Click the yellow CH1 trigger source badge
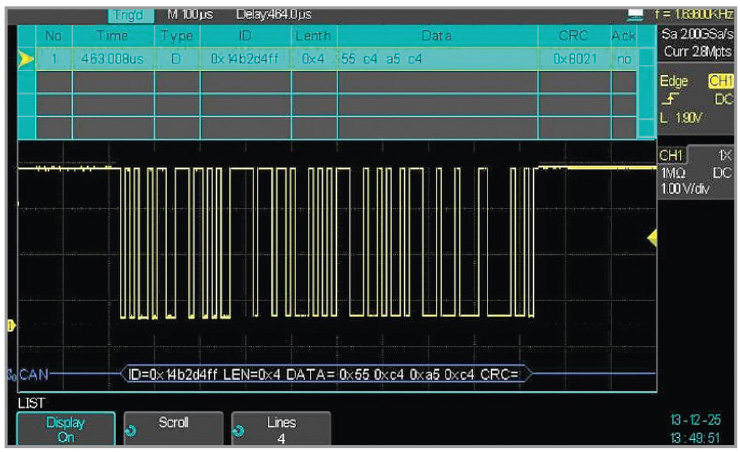This screenshot has width=740, height=452. [x=720, y=80]
